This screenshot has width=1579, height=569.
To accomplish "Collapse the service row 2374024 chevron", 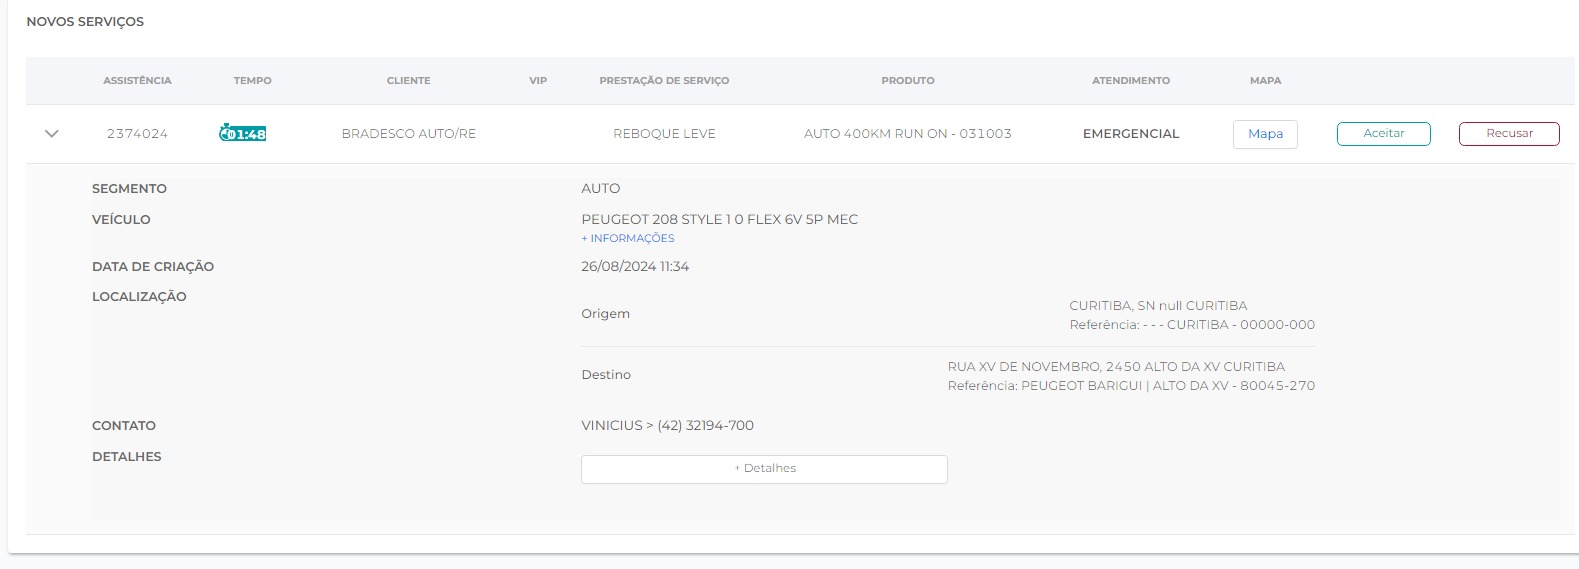I will point(52,133).
